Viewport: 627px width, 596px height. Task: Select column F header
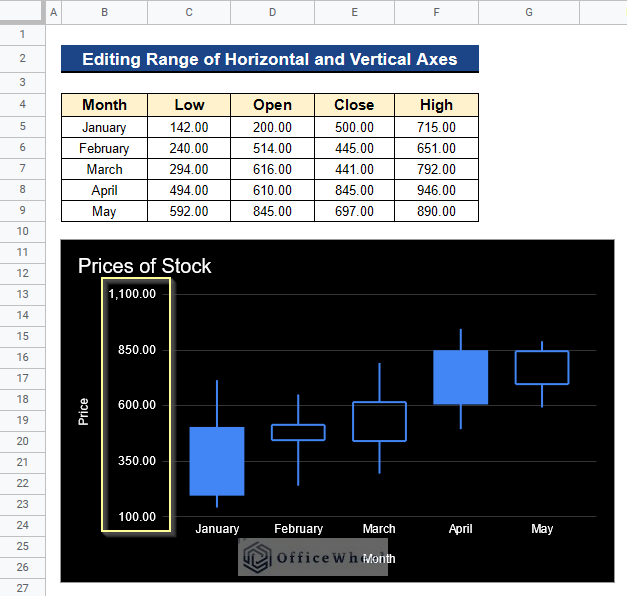[x=436, y=12]
